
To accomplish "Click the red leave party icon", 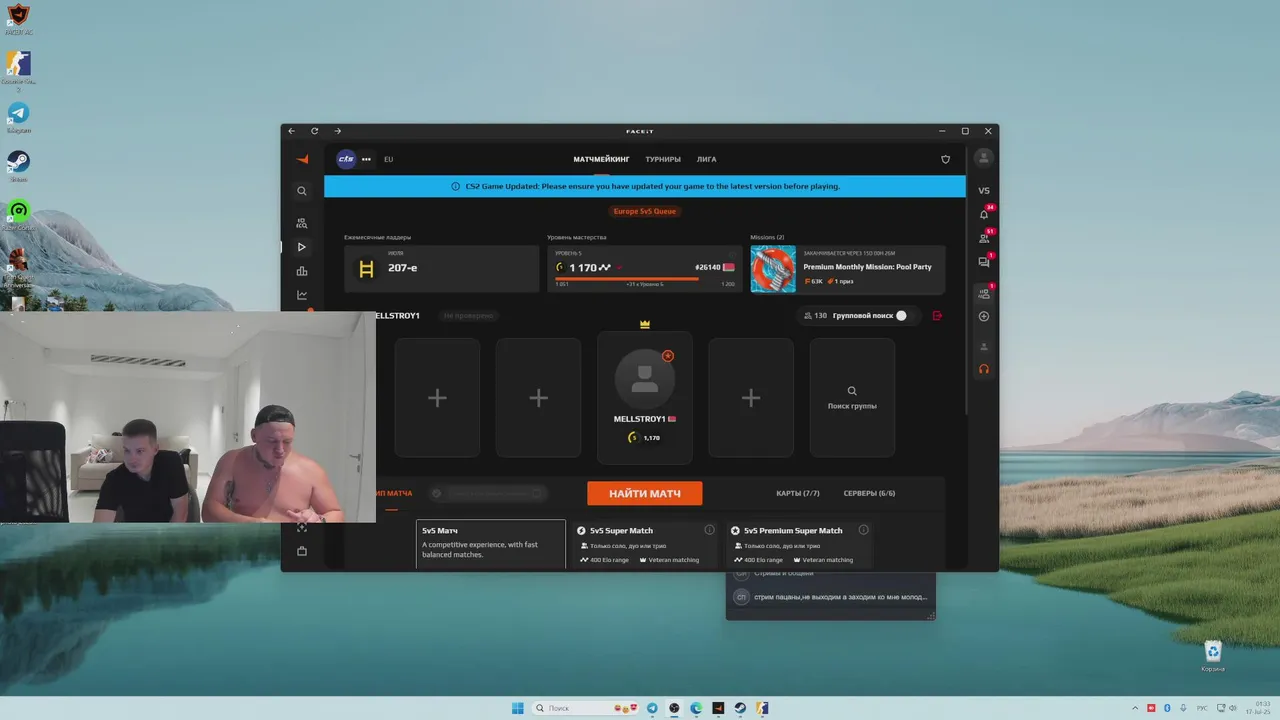I will click(x=937, y=316).
